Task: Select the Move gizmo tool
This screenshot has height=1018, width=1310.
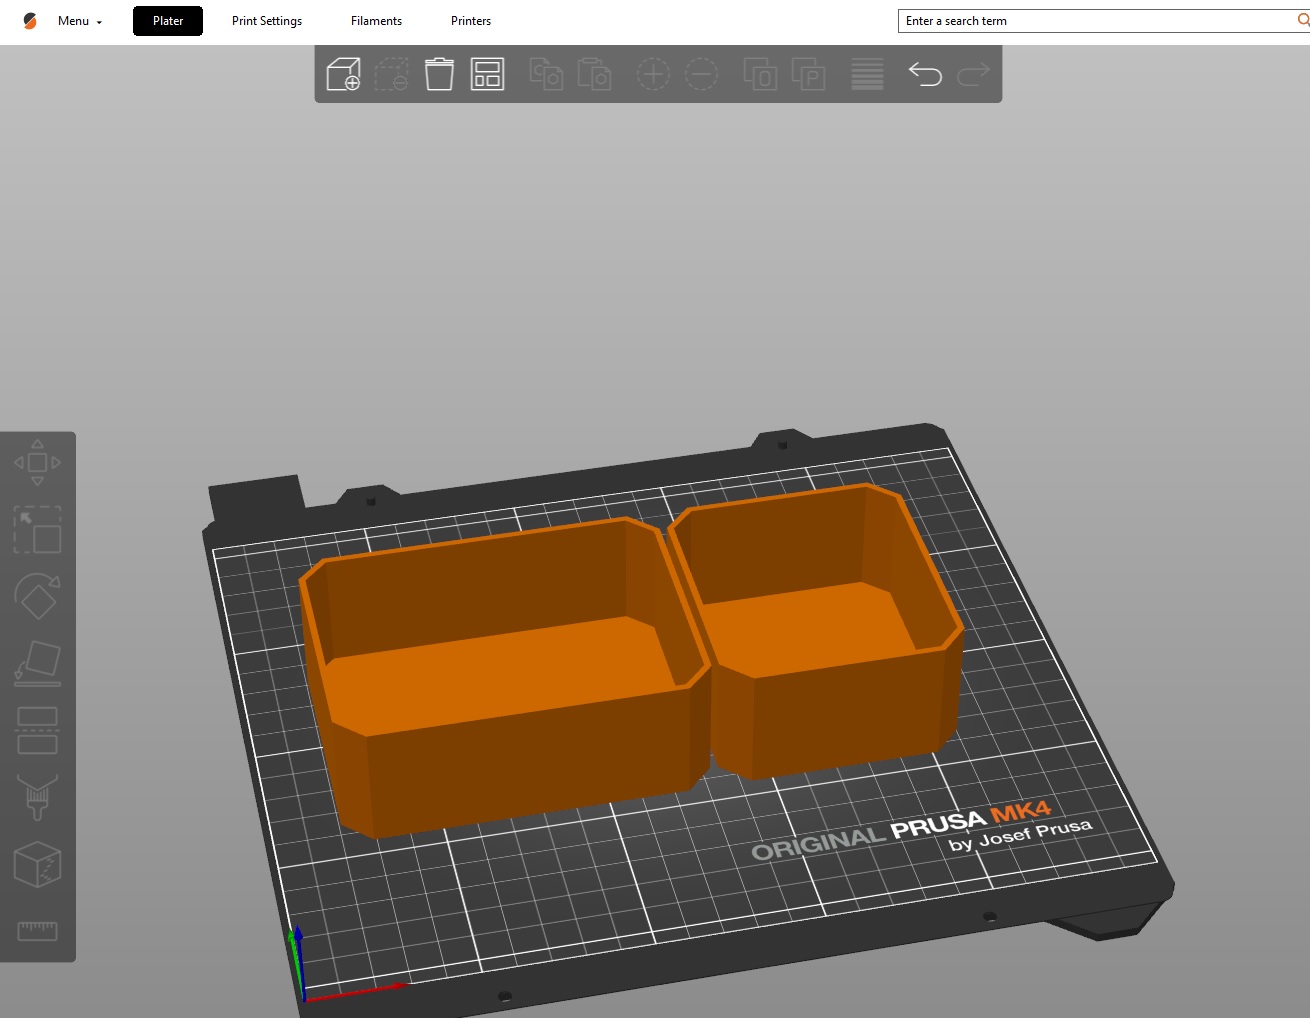Action: (37, 463)
